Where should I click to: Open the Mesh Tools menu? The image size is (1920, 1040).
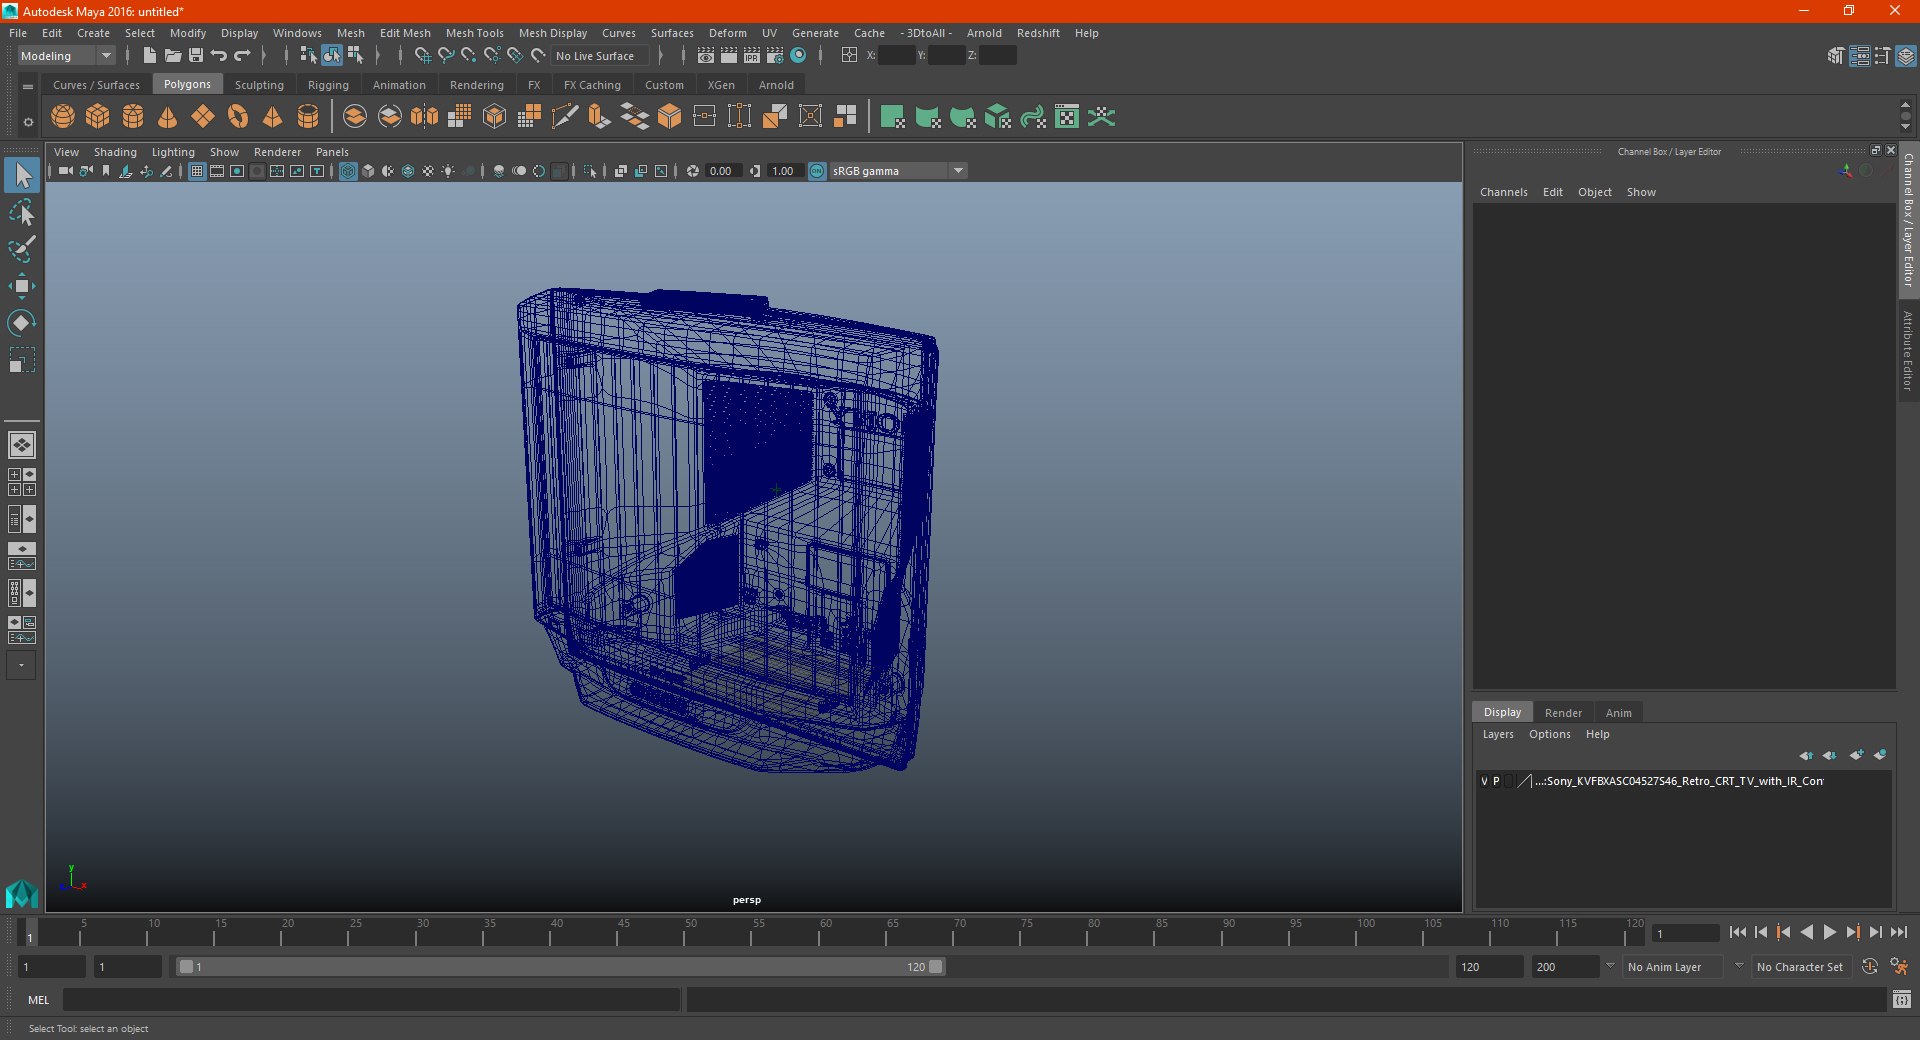coord(474,33)
